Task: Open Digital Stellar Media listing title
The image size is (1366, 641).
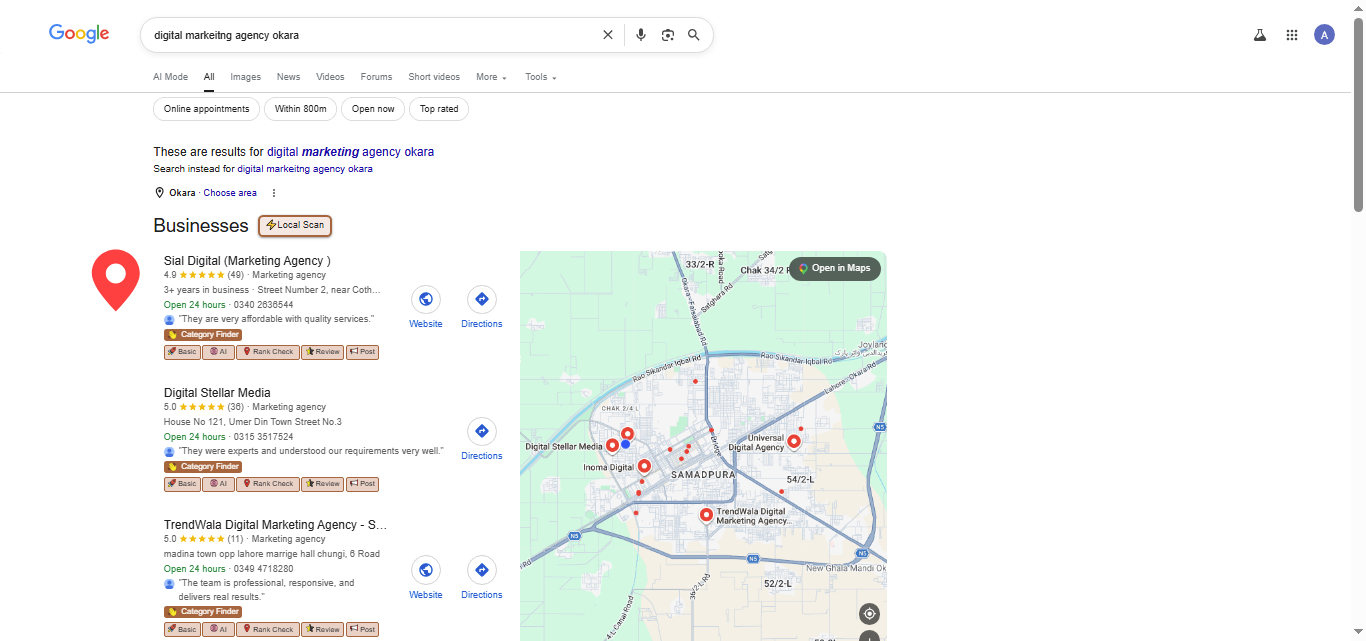Action: [x=217, y=393]
